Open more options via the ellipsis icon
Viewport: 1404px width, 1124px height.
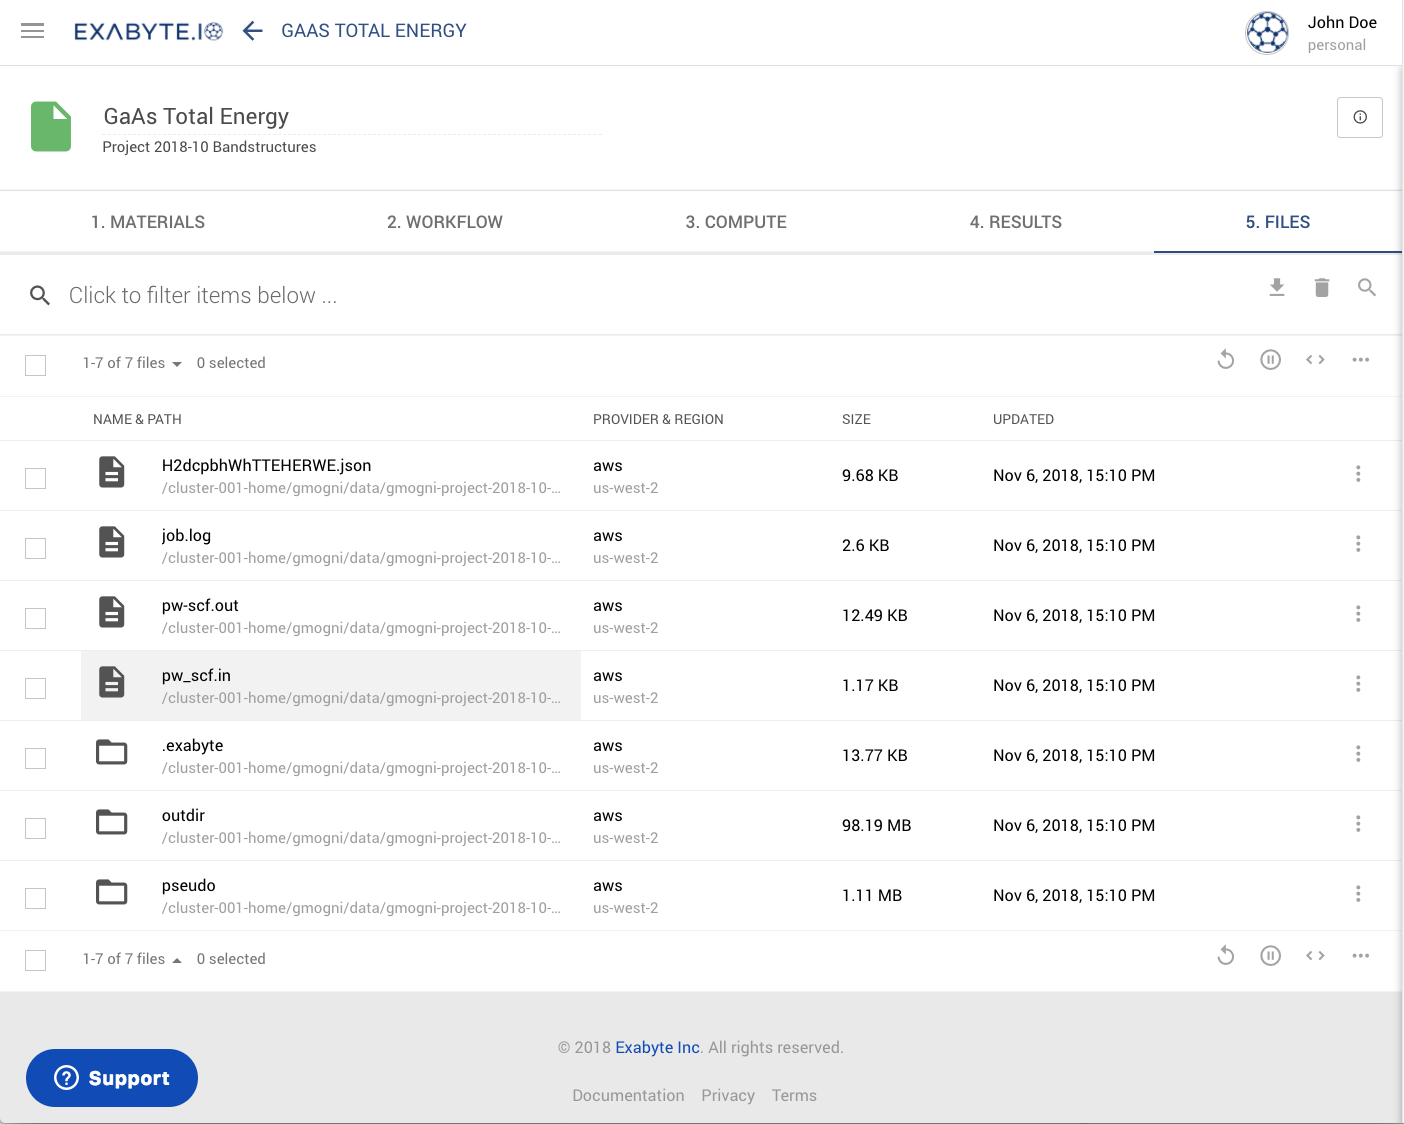tap(1360, 359)
